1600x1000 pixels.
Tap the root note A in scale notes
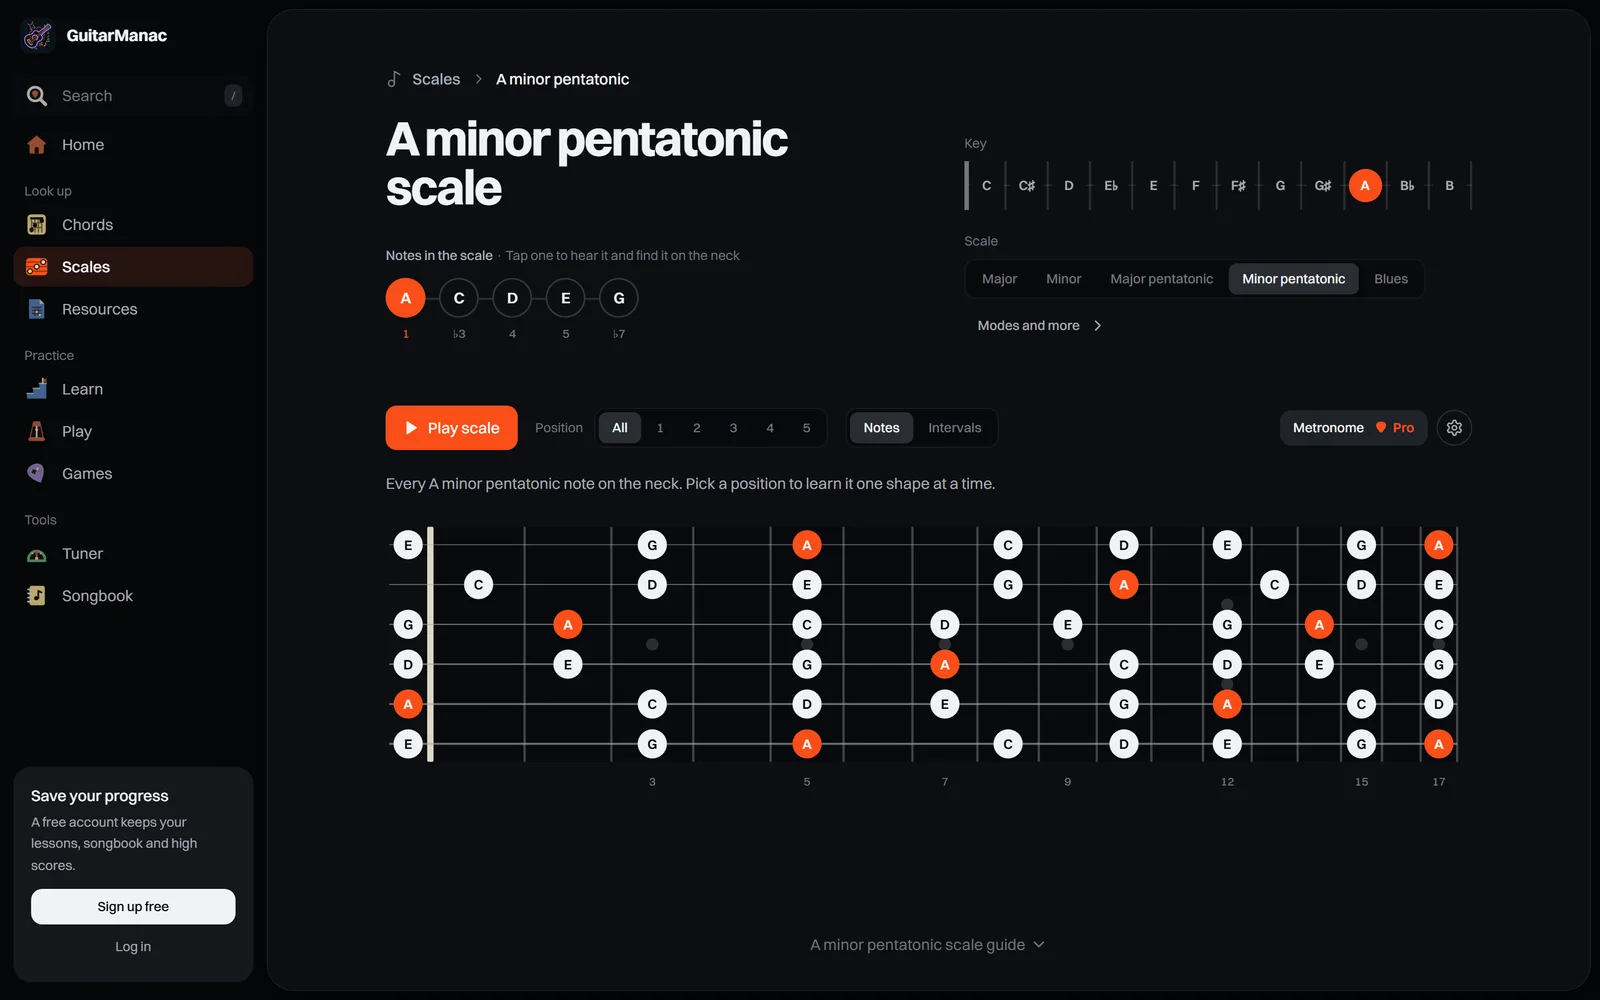[405, 298]
